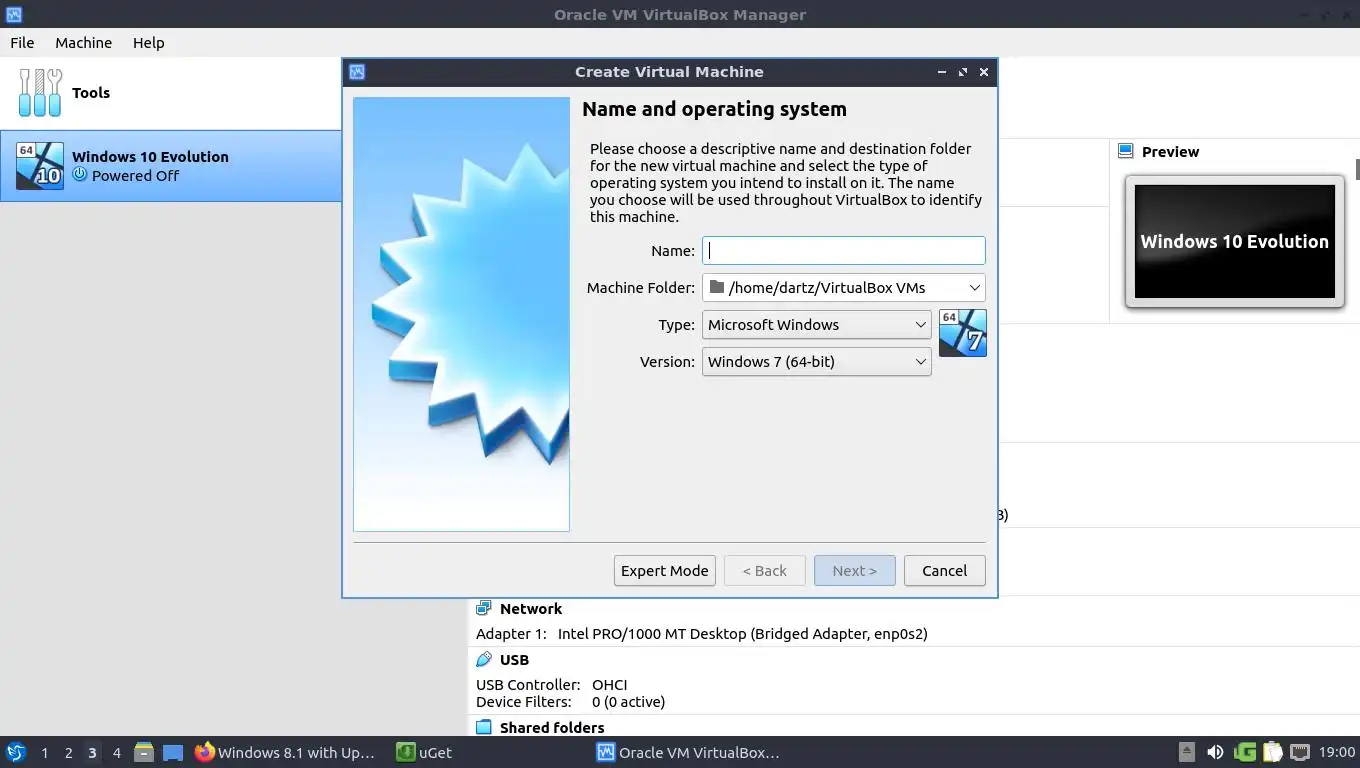
Task: Click the Oracle VM VirtualBox Manager title icon
Action: pyautogui.click(x=14, y=14)
